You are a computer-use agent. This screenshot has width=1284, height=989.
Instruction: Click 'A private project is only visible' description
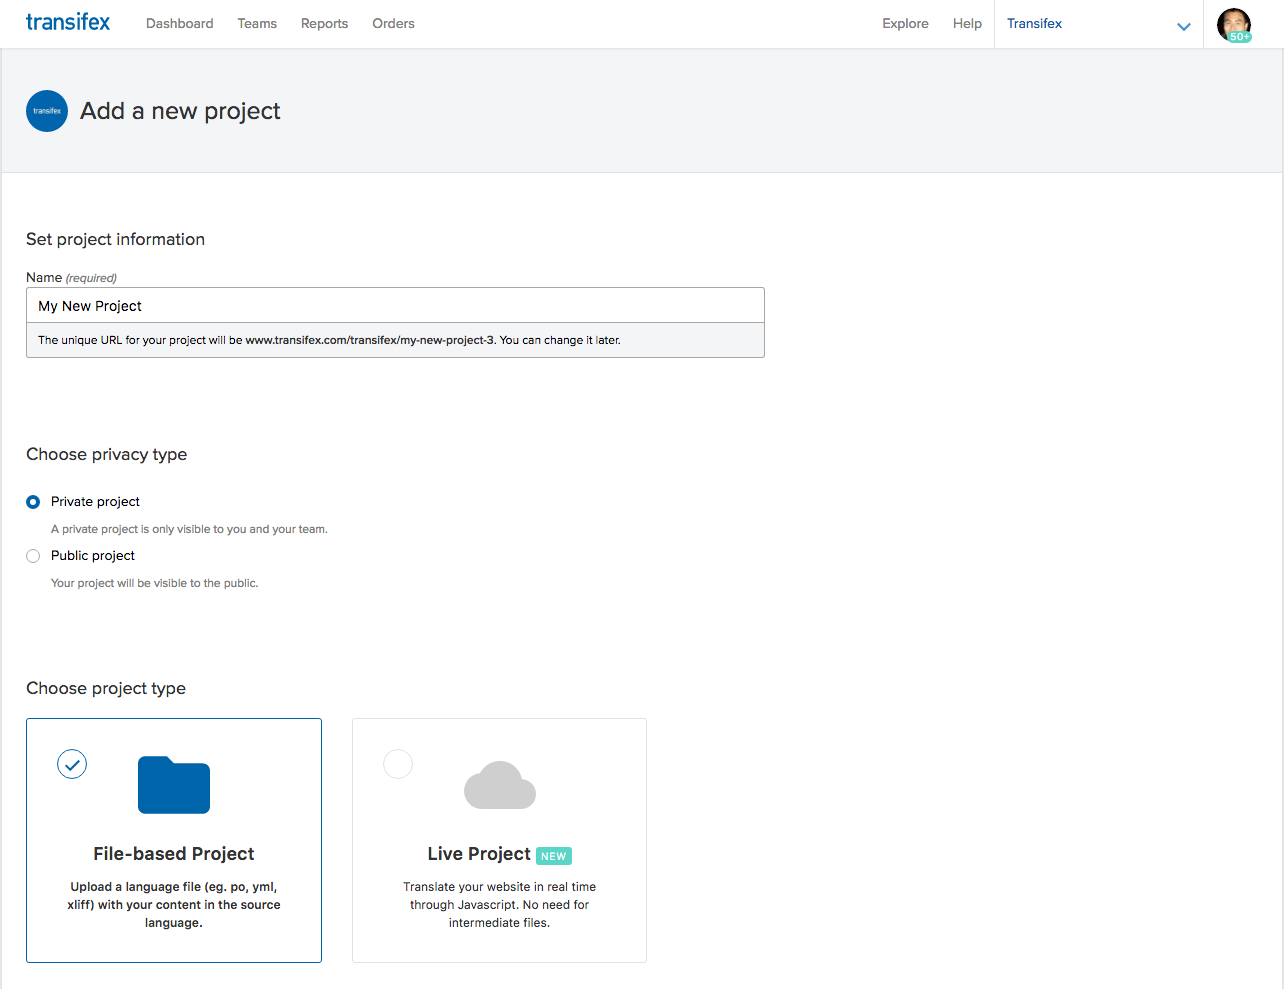tap(189, 529)
